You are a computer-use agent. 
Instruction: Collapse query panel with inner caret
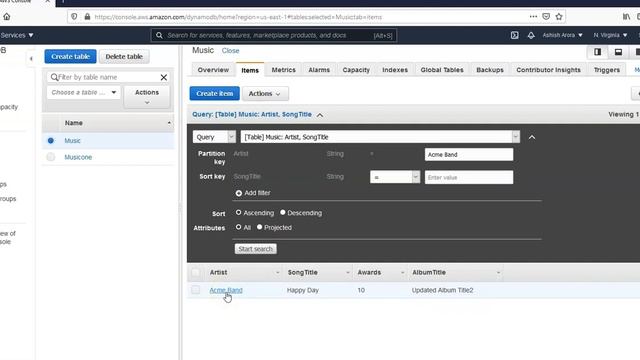coord(532,138)
